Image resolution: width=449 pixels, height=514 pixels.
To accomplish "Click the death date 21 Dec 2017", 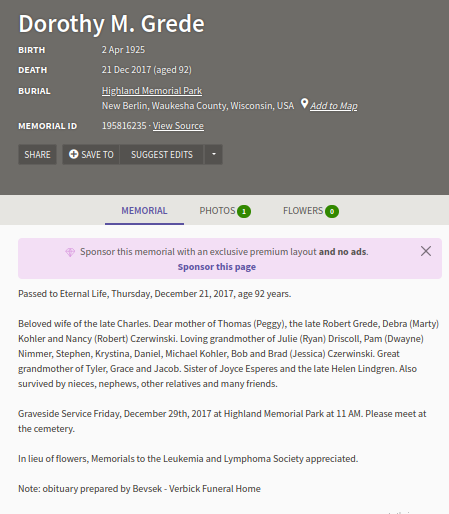I will (x=126, y=70).
